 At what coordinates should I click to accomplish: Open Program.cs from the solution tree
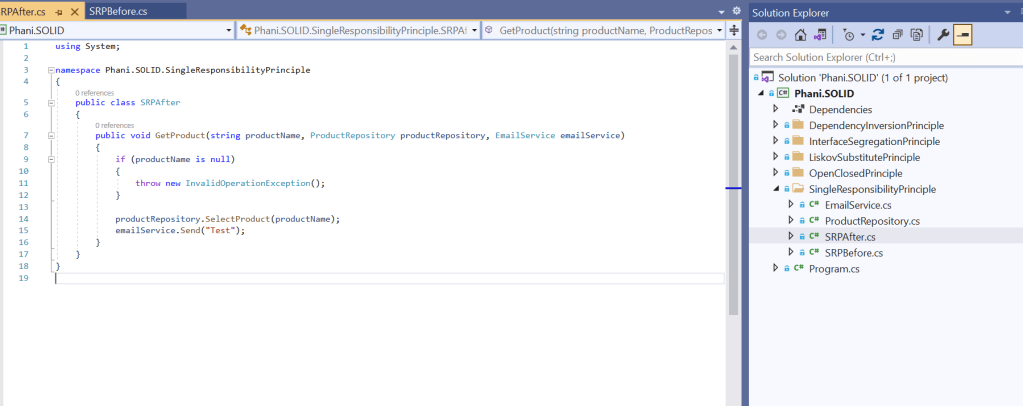pyautogui.click(x=834, y=269)
